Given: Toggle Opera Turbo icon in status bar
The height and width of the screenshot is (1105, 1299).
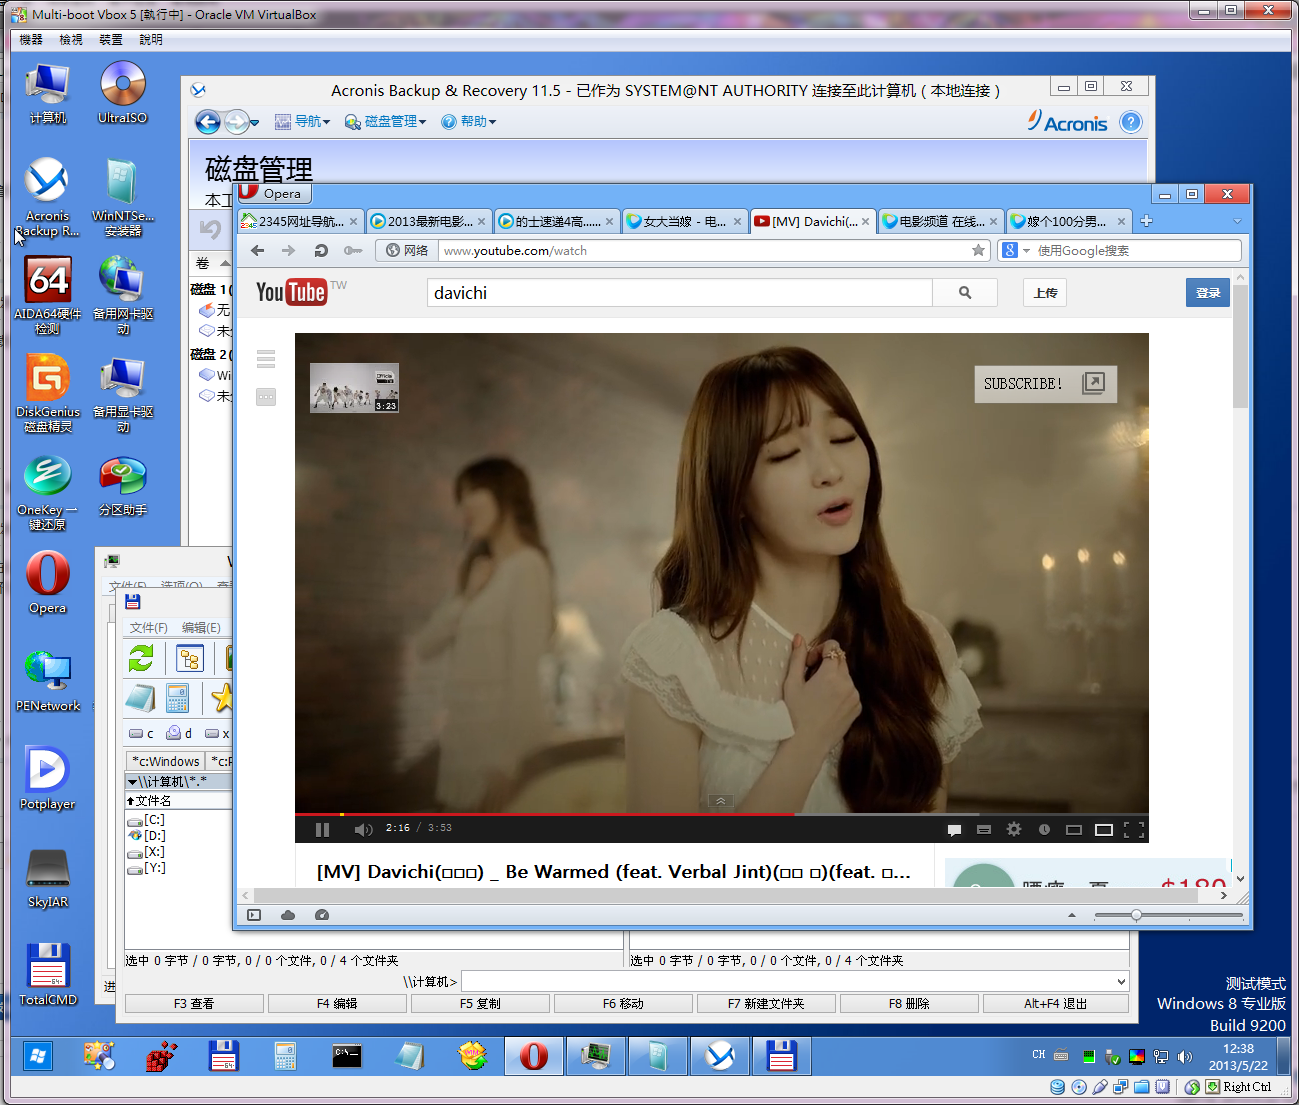Looking at the screenshot, I should (x=322, y=915).
